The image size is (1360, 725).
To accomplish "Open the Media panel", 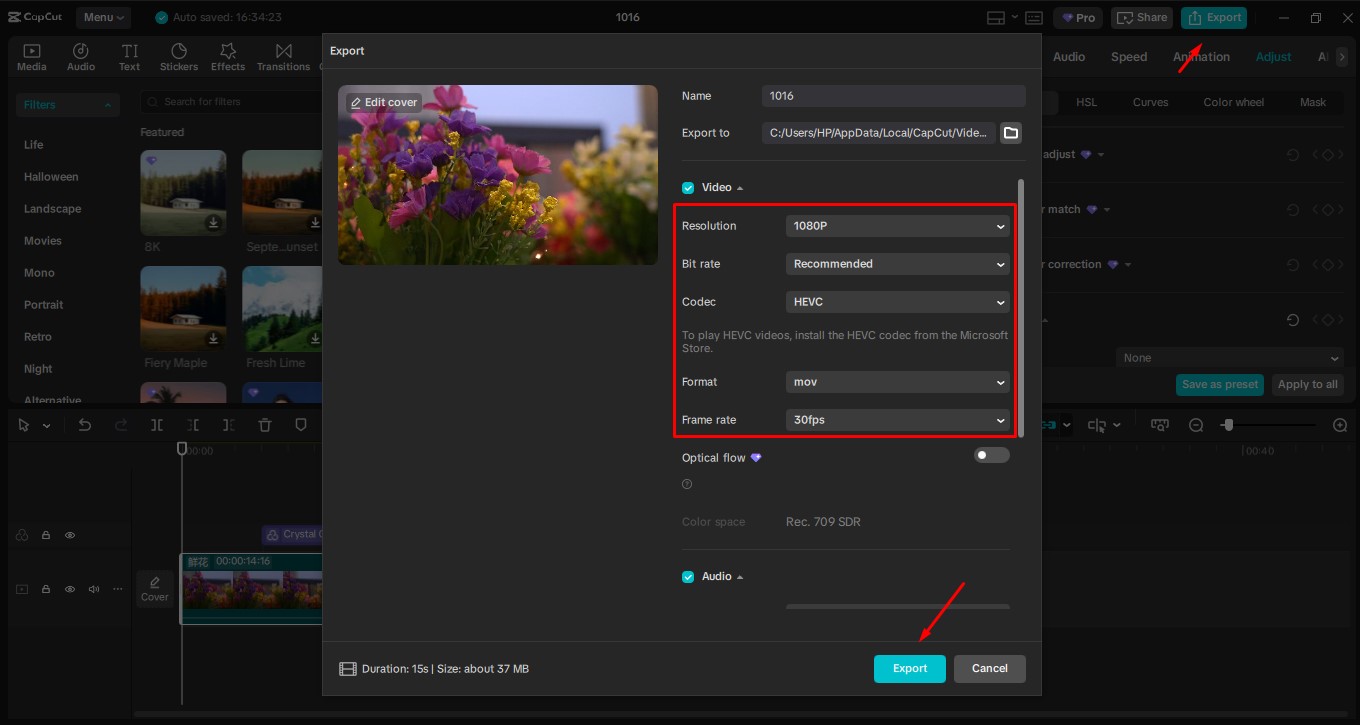I will 31,56.
